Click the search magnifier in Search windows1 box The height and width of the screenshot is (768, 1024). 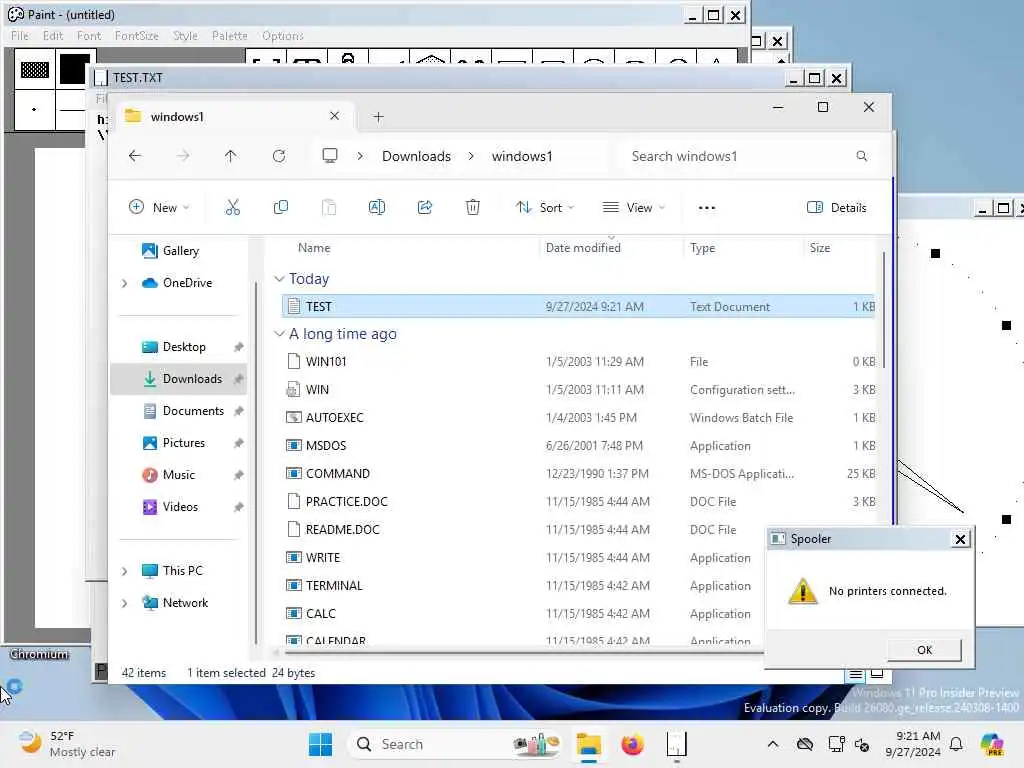[x=861, y=156]
